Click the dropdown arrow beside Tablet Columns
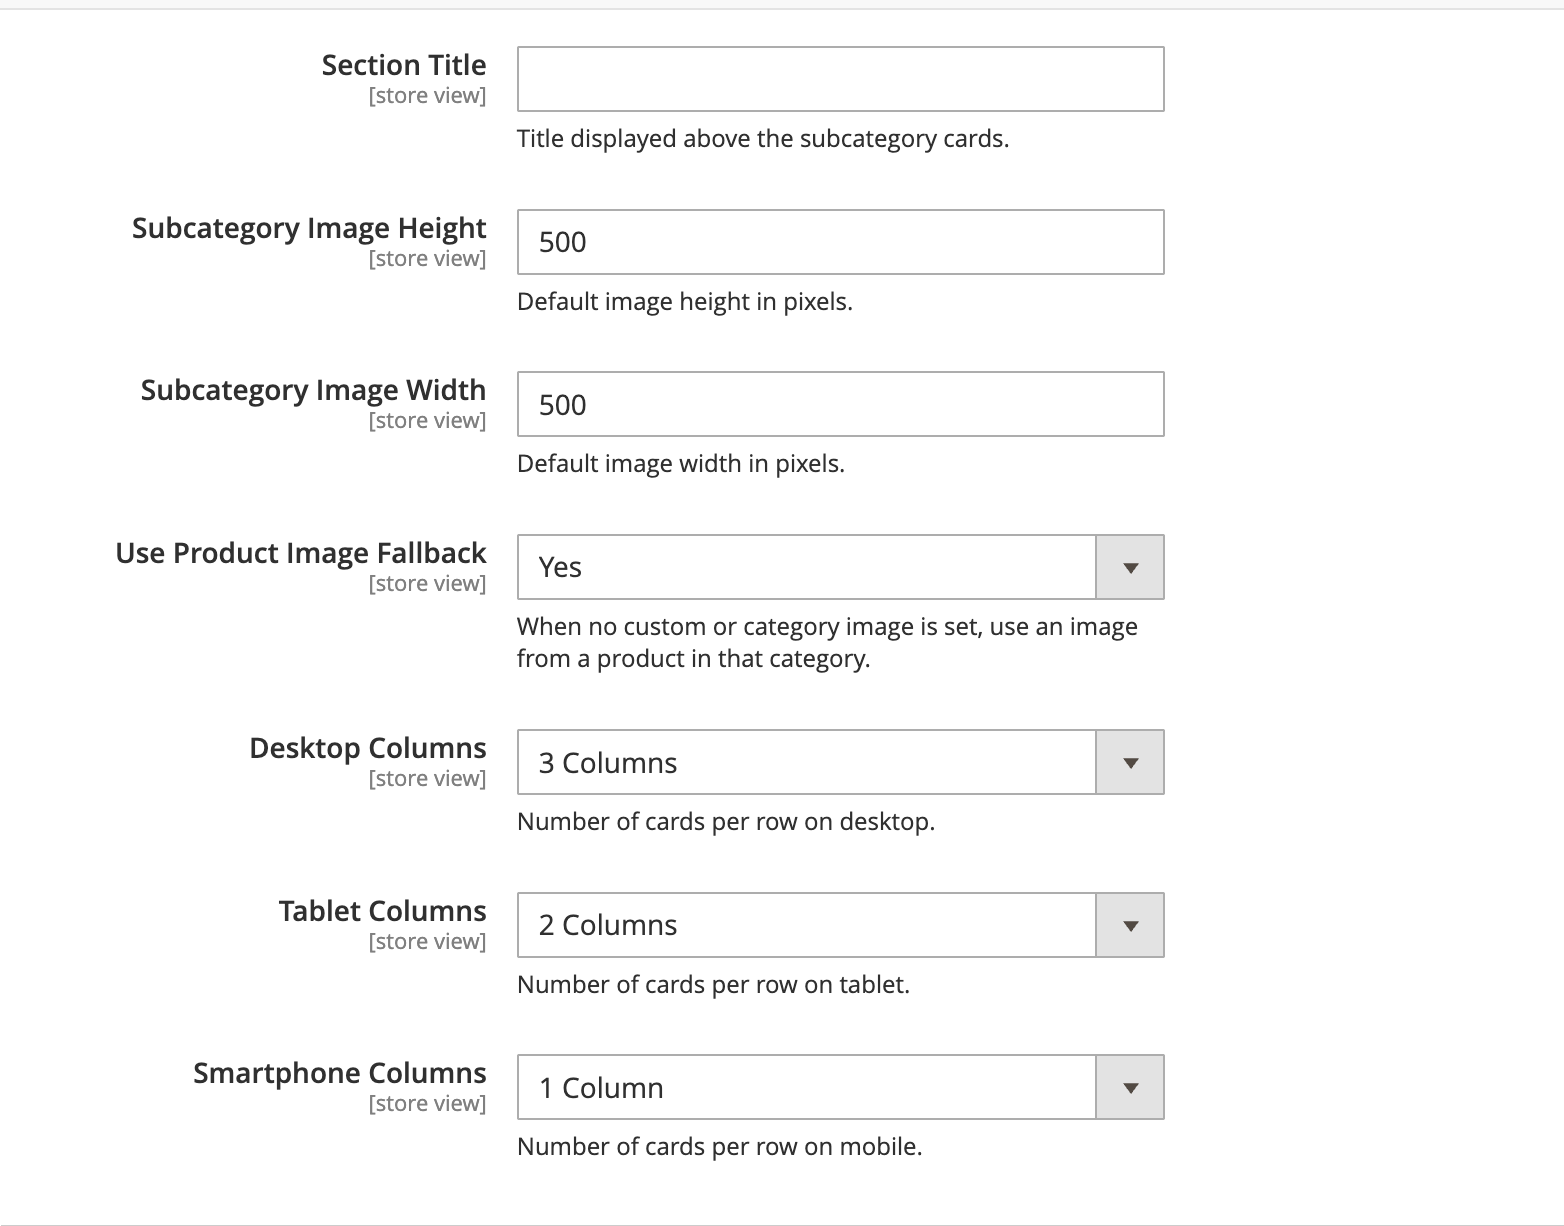Image resolution: width=1564 pixels, height=1226 pixels. tap(1129, 925)
